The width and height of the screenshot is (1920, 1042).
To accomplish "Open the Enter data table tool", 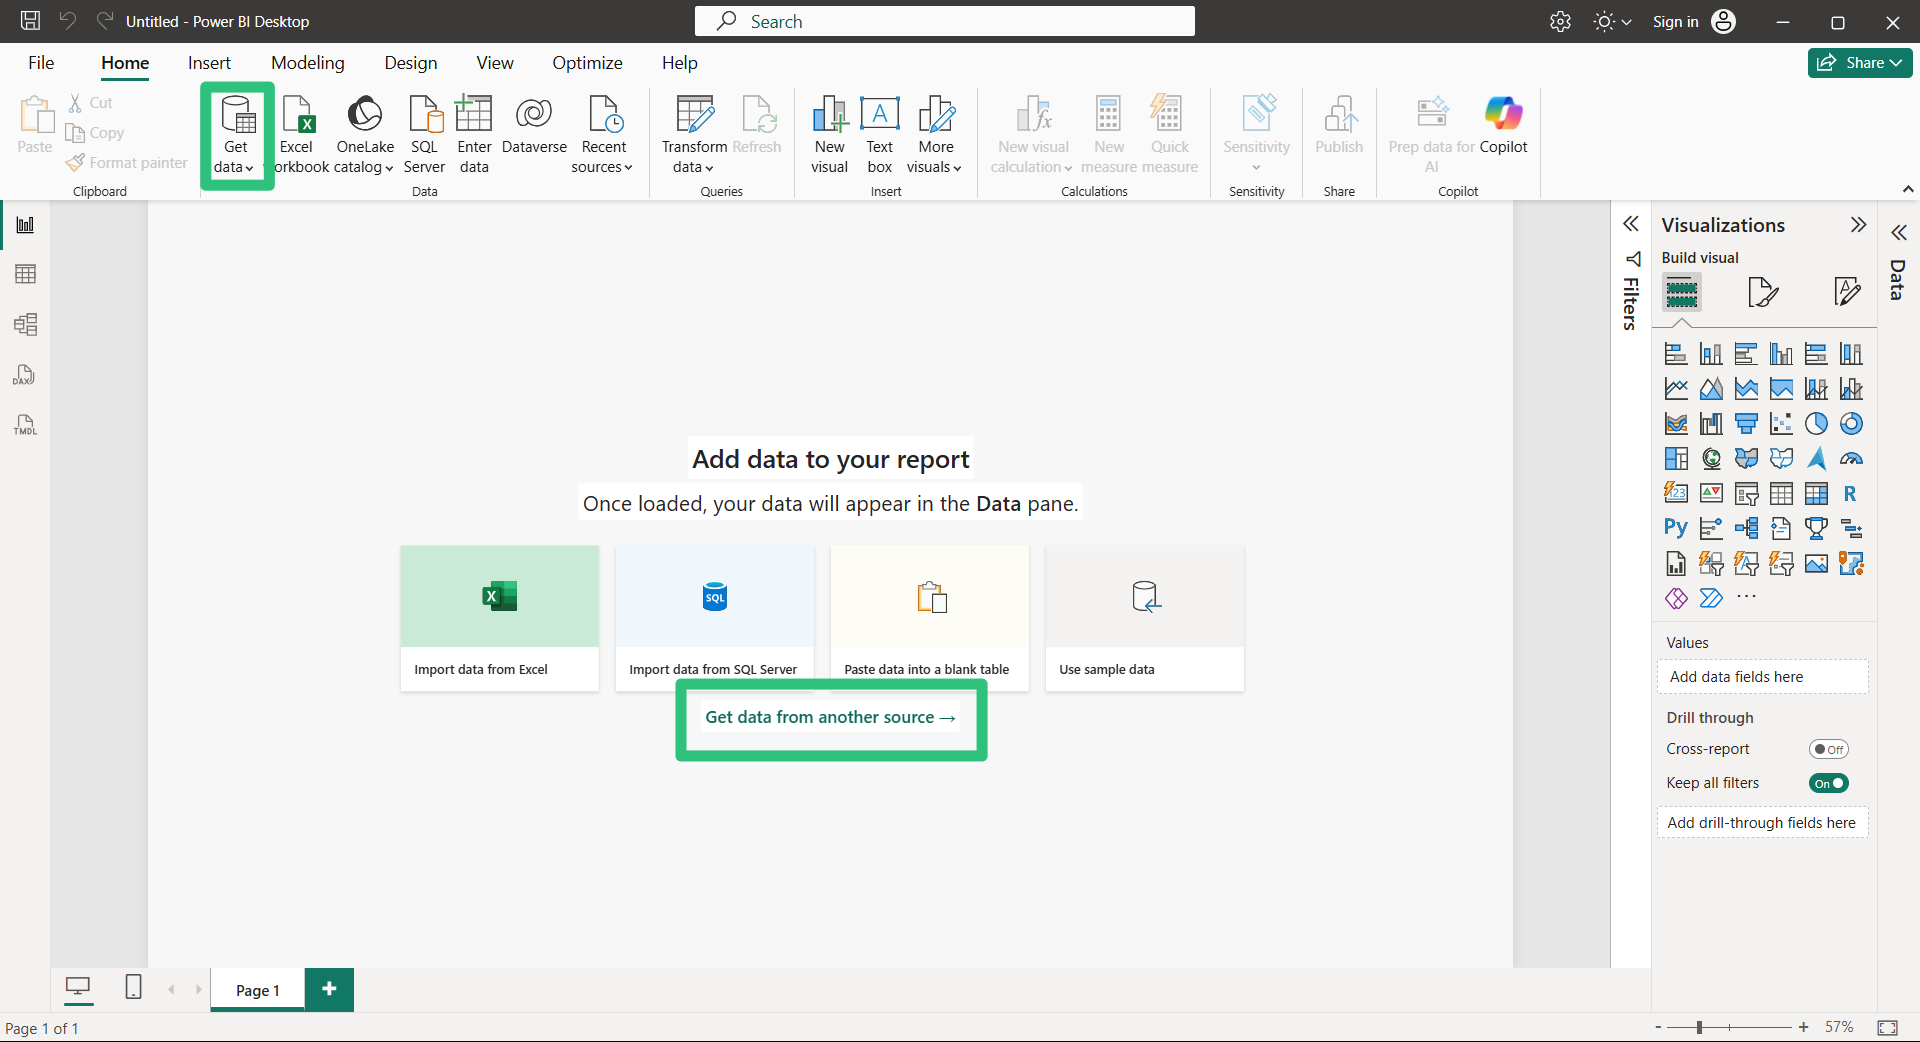I will point(474,134).
